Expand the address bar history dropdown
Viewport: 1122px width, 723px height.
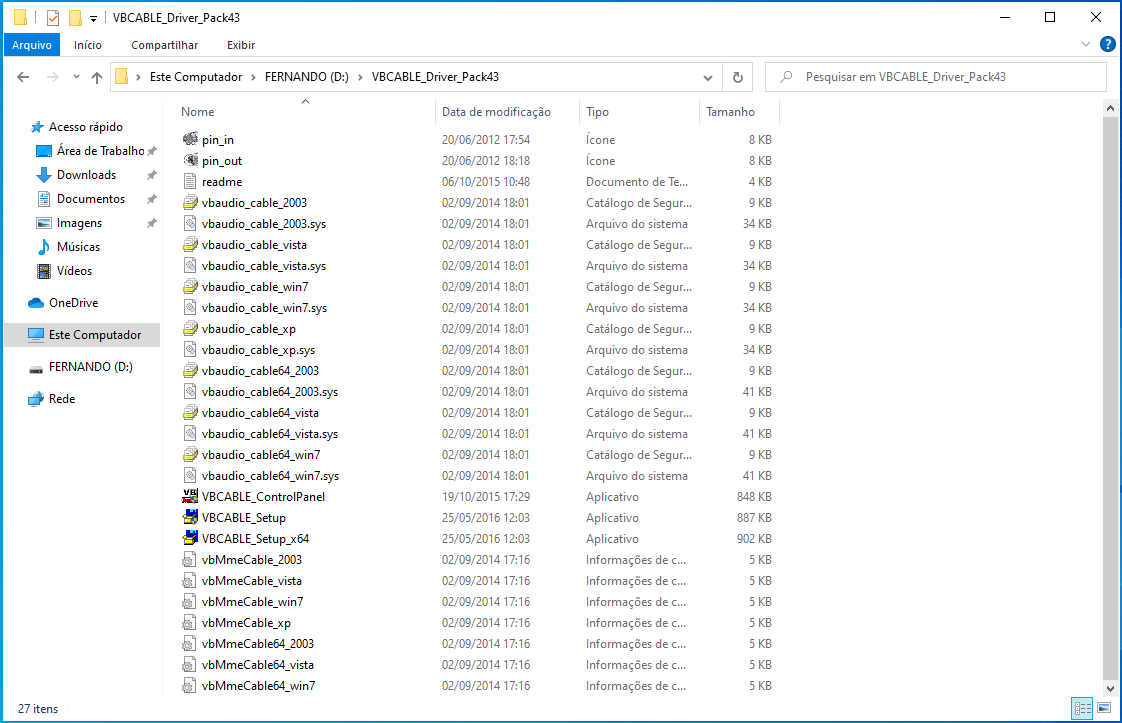click(708, 77)
